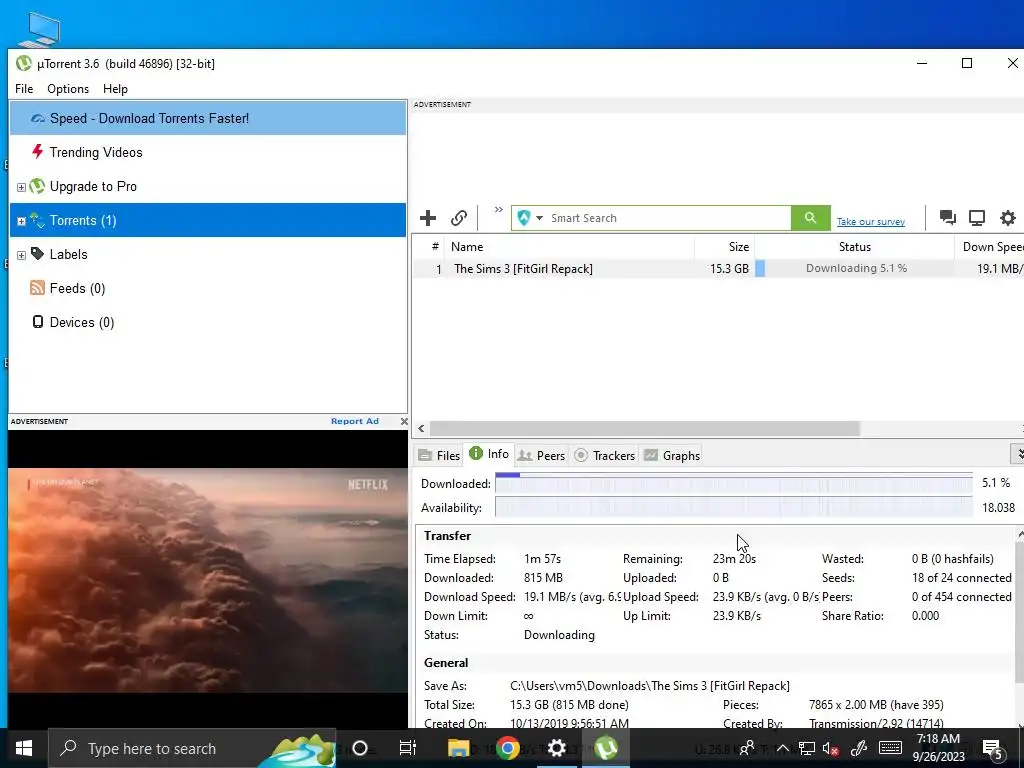Open the search provider dropdown arrow

coord(539,218)
